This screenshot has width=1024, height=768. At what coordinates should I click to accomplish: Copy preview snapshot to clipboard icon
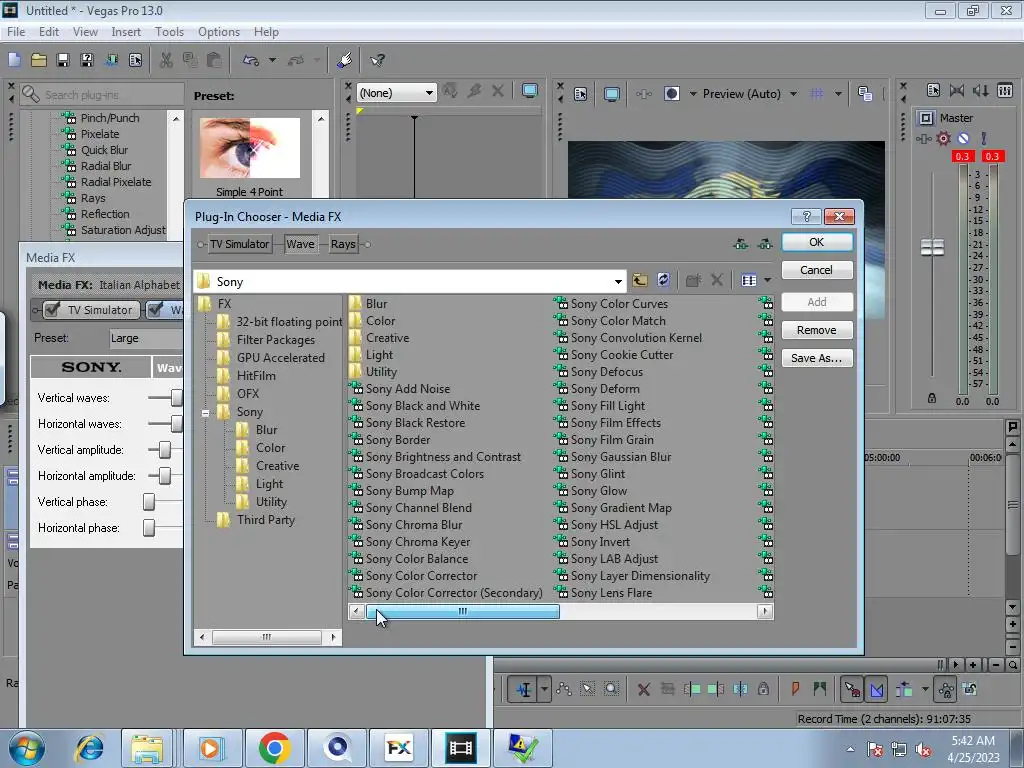pos(865,94)
